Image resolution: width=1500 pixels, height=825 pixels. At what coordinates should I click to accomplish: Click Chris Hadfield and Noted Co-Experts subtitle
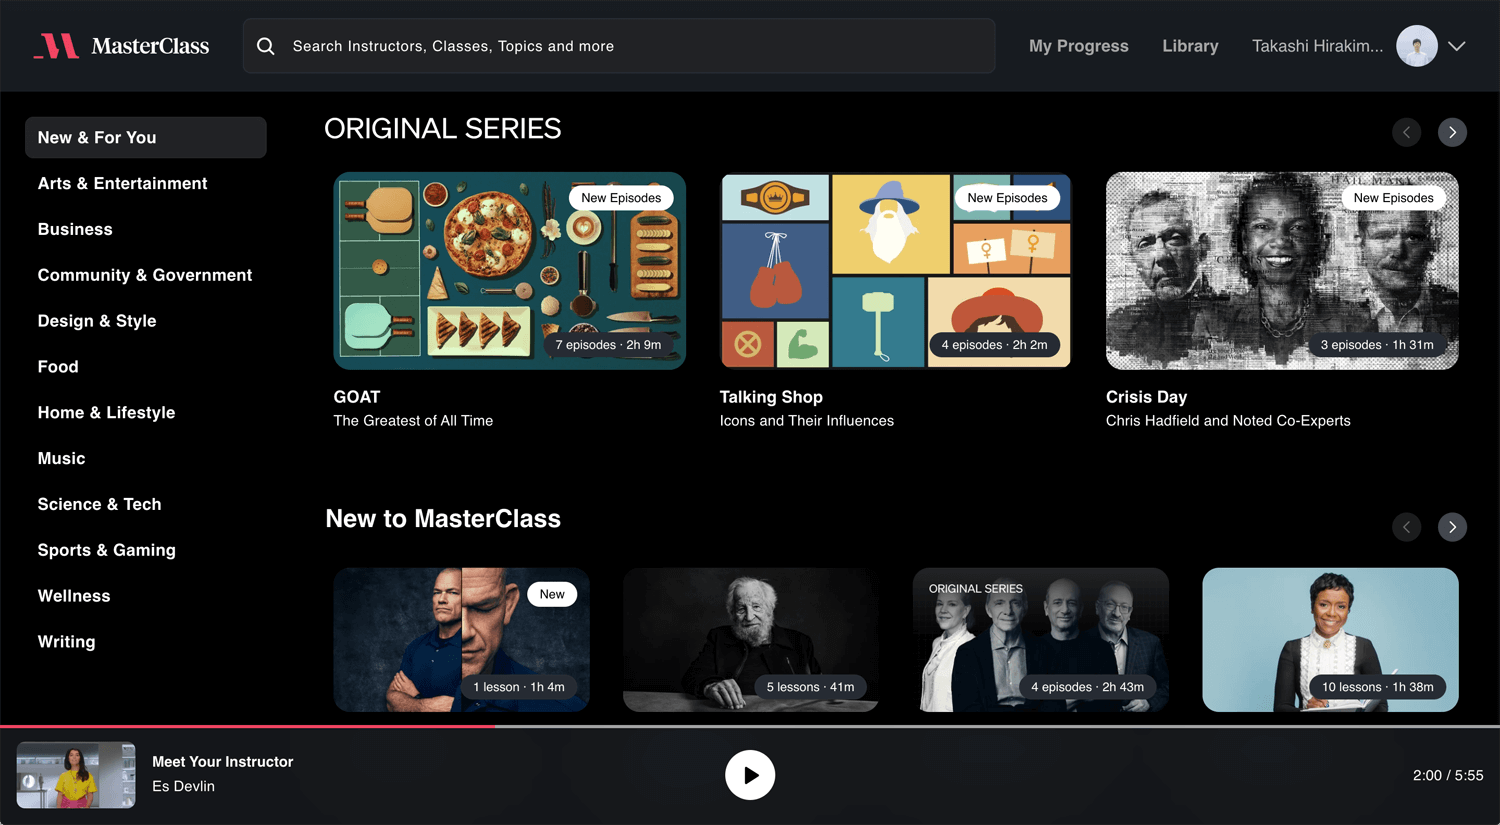(x=1228, y=421)
